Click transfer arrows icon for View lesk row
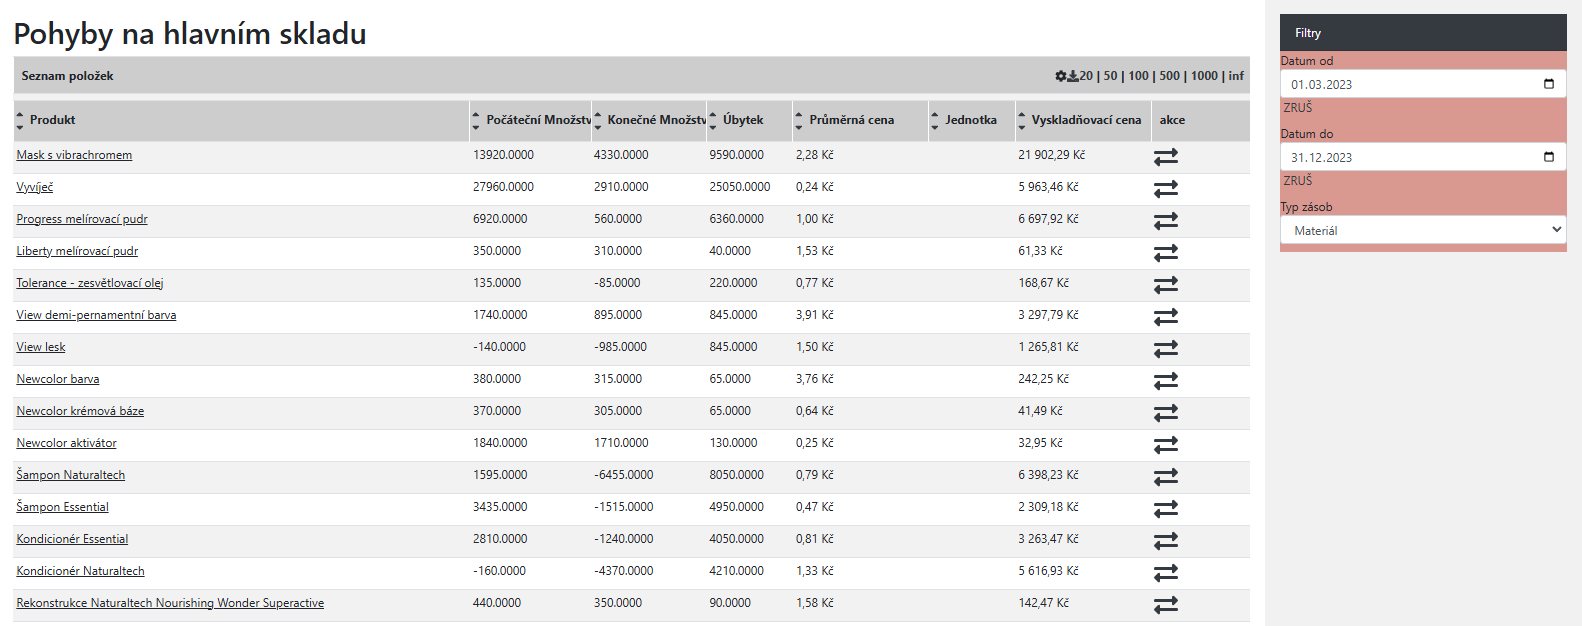The width and height of the screenshot is (1582, 626). click(x=1166, y=348)
